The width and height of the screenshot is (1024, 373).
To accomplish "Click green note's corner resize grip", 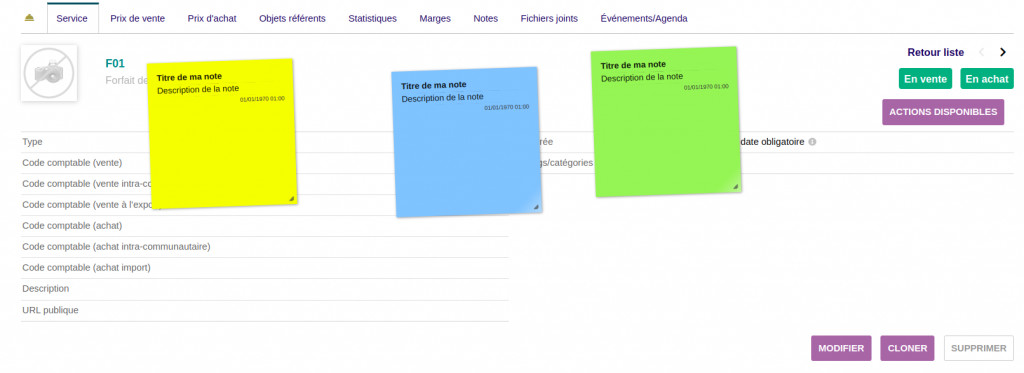I will pos(735,186).
